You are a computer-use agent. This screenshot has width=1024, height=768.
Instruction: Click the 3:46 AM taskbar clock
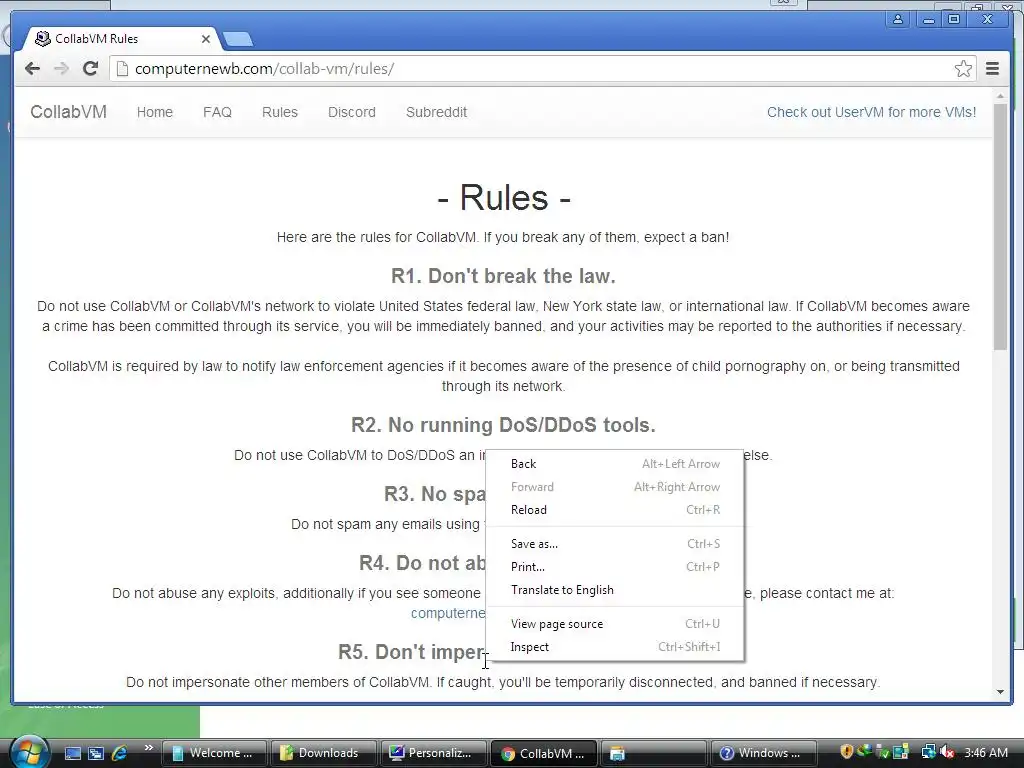click(985, 753)
